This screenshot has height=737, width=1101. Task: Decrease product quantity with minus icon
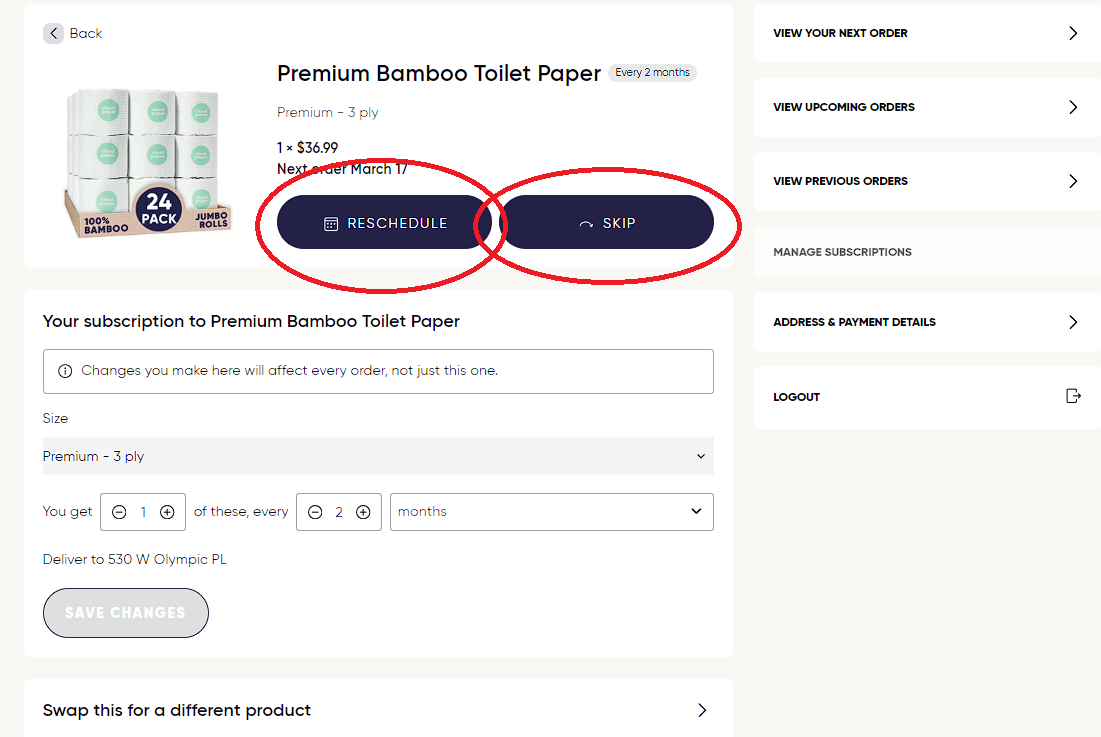(x=119, y=512)
